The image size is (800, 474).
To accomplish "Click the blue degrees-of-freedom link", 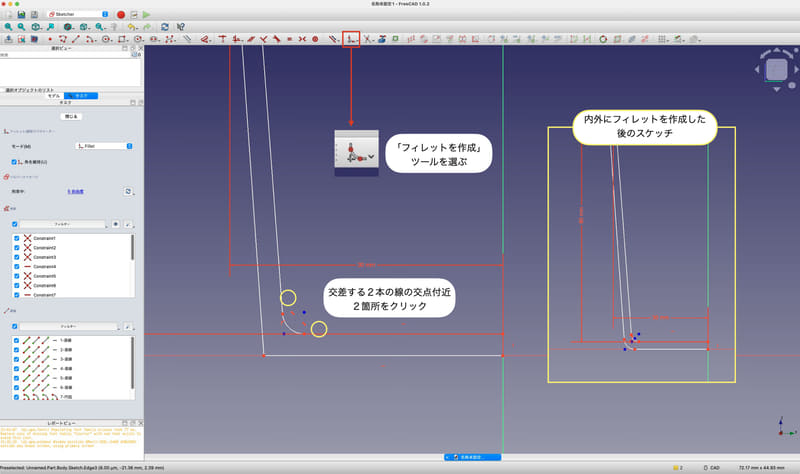I will [x=76, y=191].
